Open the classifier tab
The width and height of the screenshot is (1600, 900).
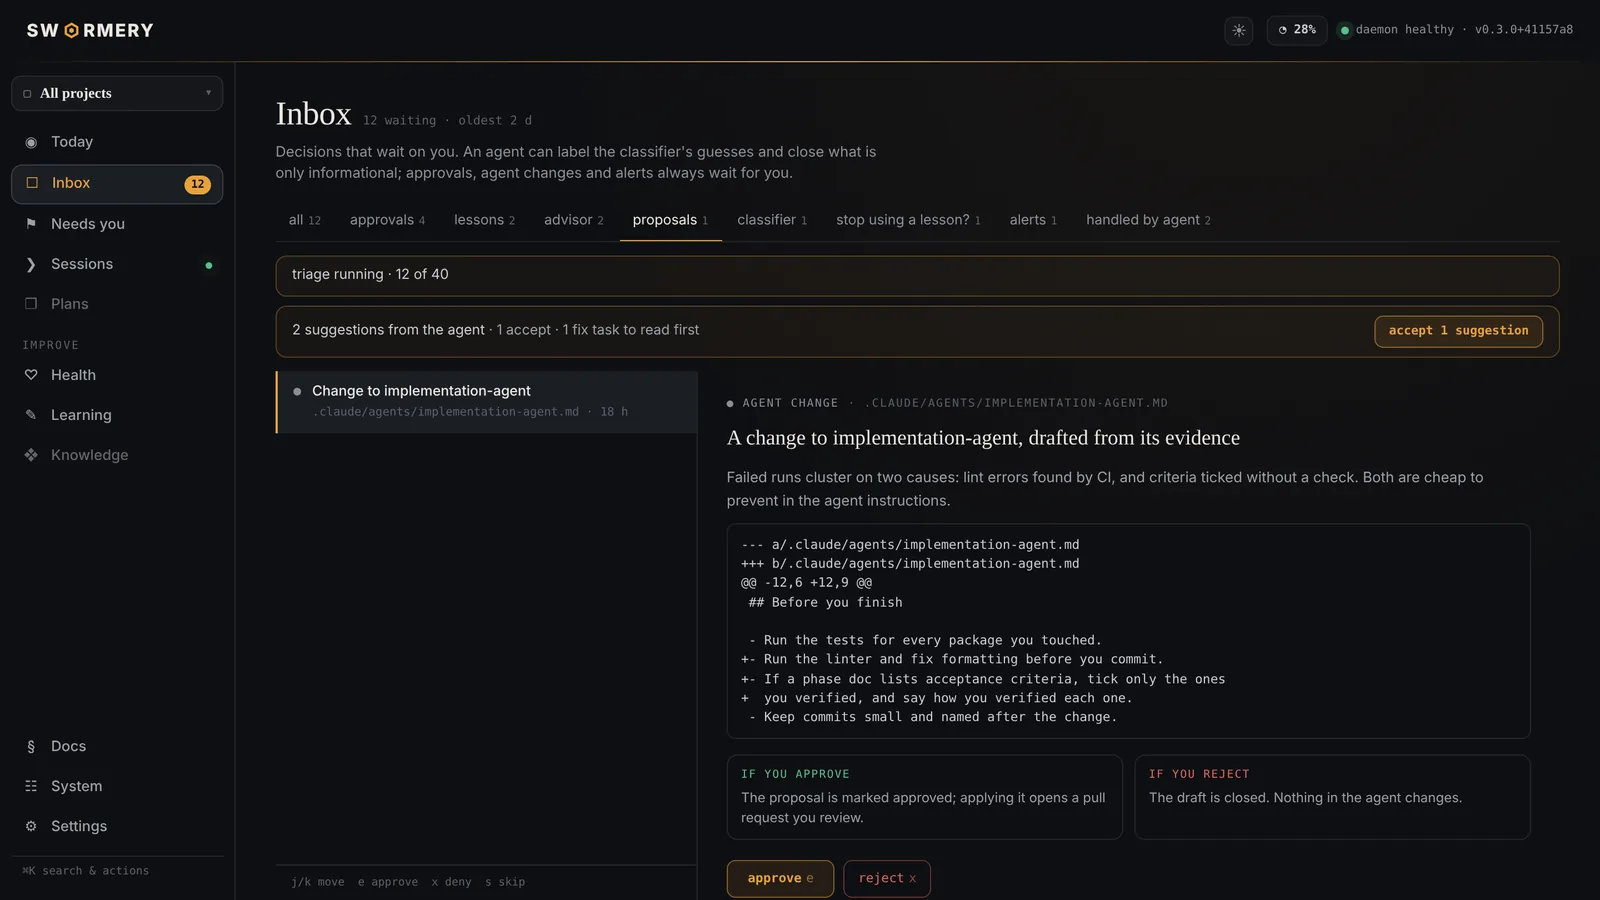[x=772, y=220]
